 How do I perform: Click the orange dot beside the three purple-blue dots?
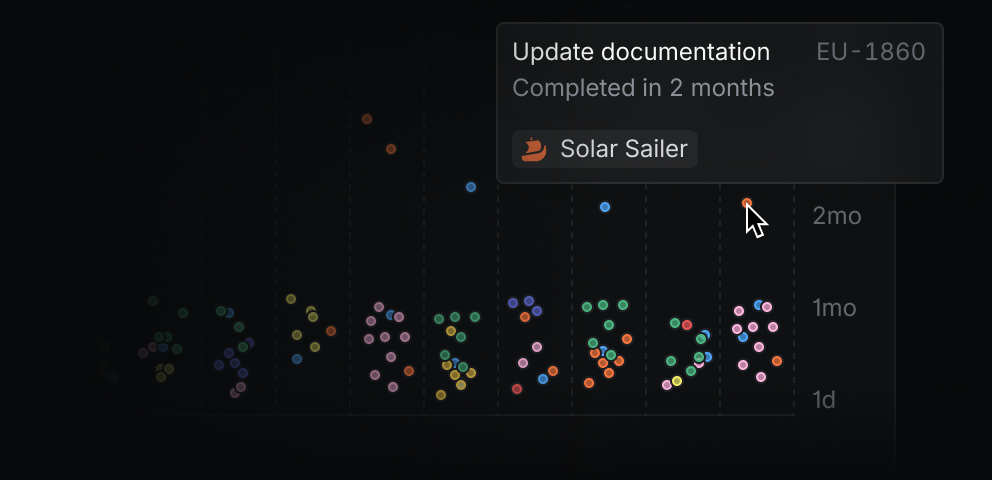525,317
